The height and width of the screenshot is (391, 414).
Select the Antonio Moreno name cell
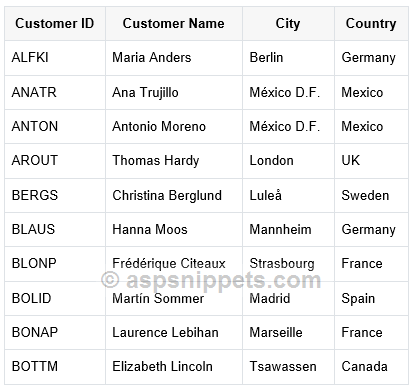[174, 127]
